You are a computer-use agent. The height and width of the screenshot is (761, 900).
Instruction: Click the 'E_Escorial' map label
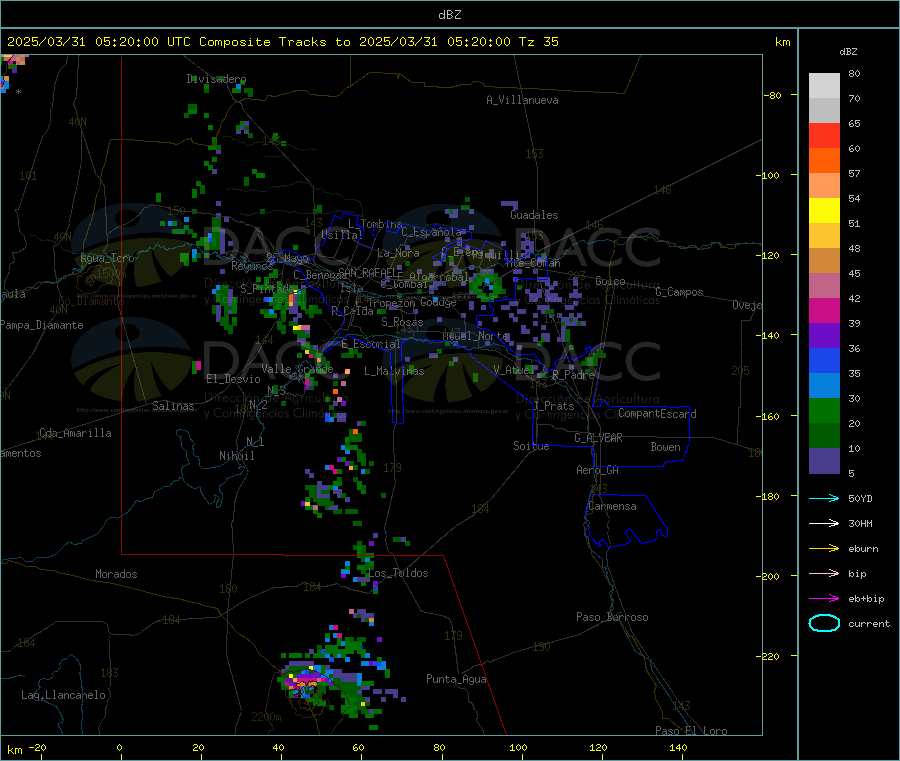click(371, 344)
